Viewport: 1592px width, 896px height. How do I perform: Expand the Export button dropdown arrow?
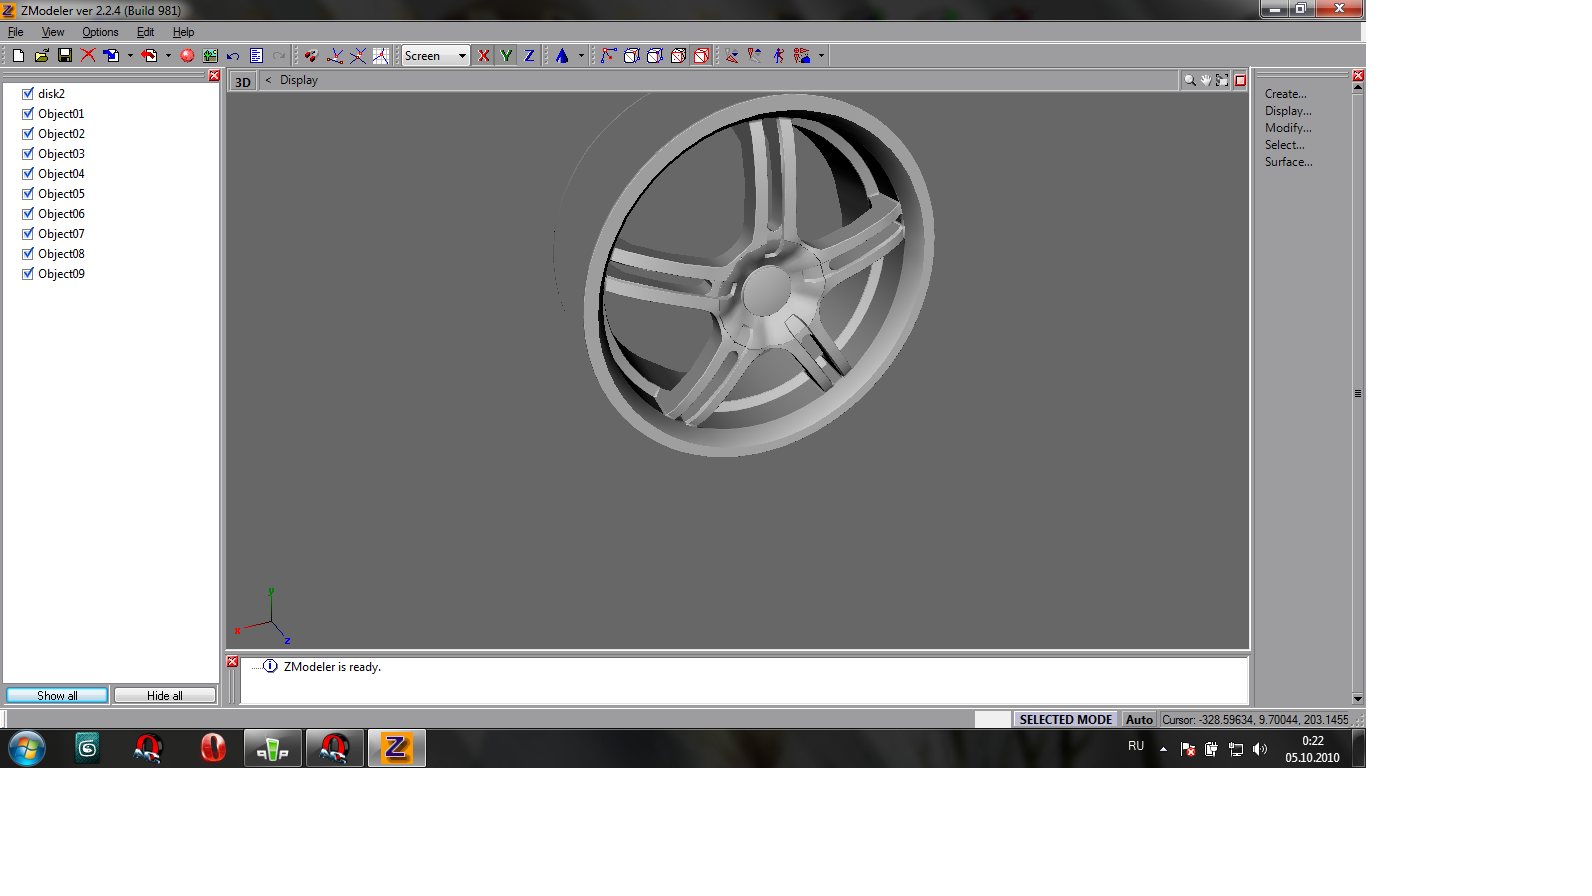(168, 56)
